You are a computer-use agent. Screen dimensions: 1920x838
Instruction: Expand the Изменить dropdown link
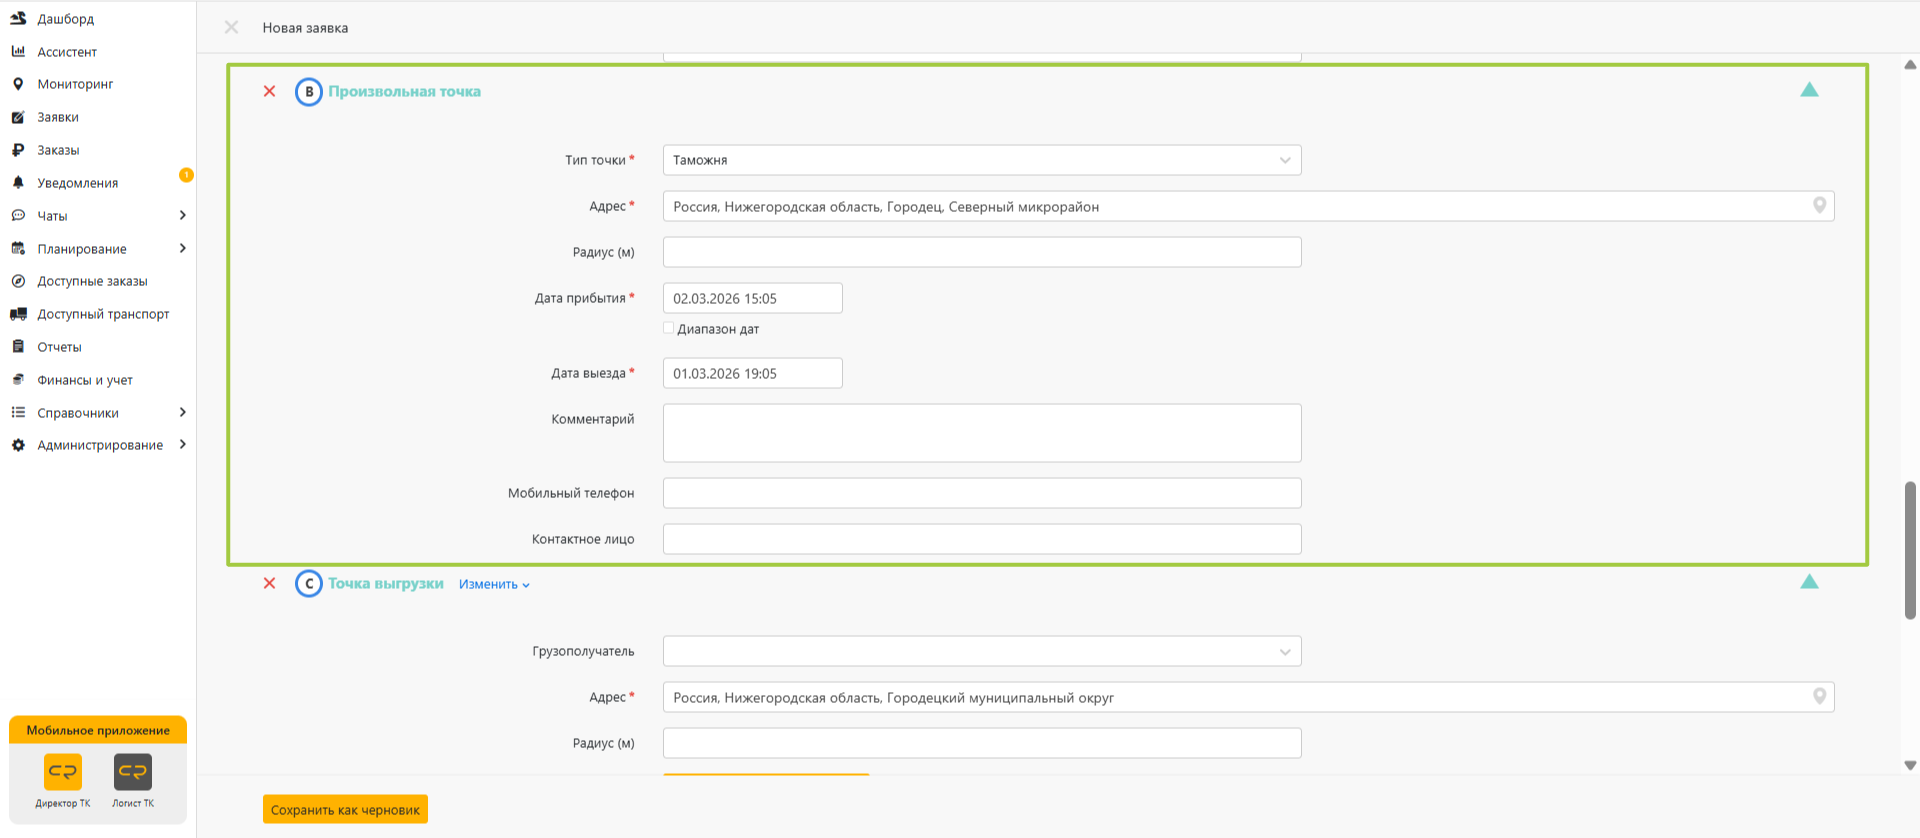(x=494, y=584)
